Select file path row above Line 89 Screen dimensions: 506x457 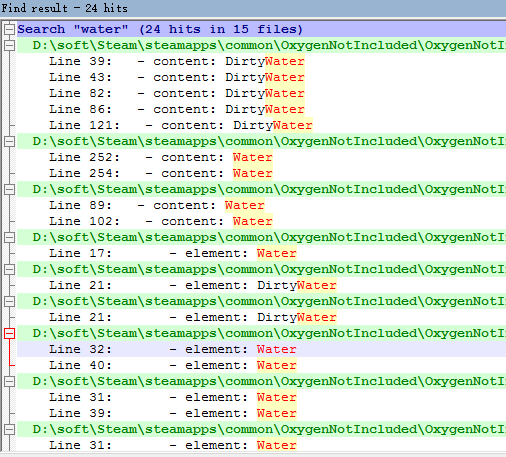pyautogui.click(x=261, y=189)
